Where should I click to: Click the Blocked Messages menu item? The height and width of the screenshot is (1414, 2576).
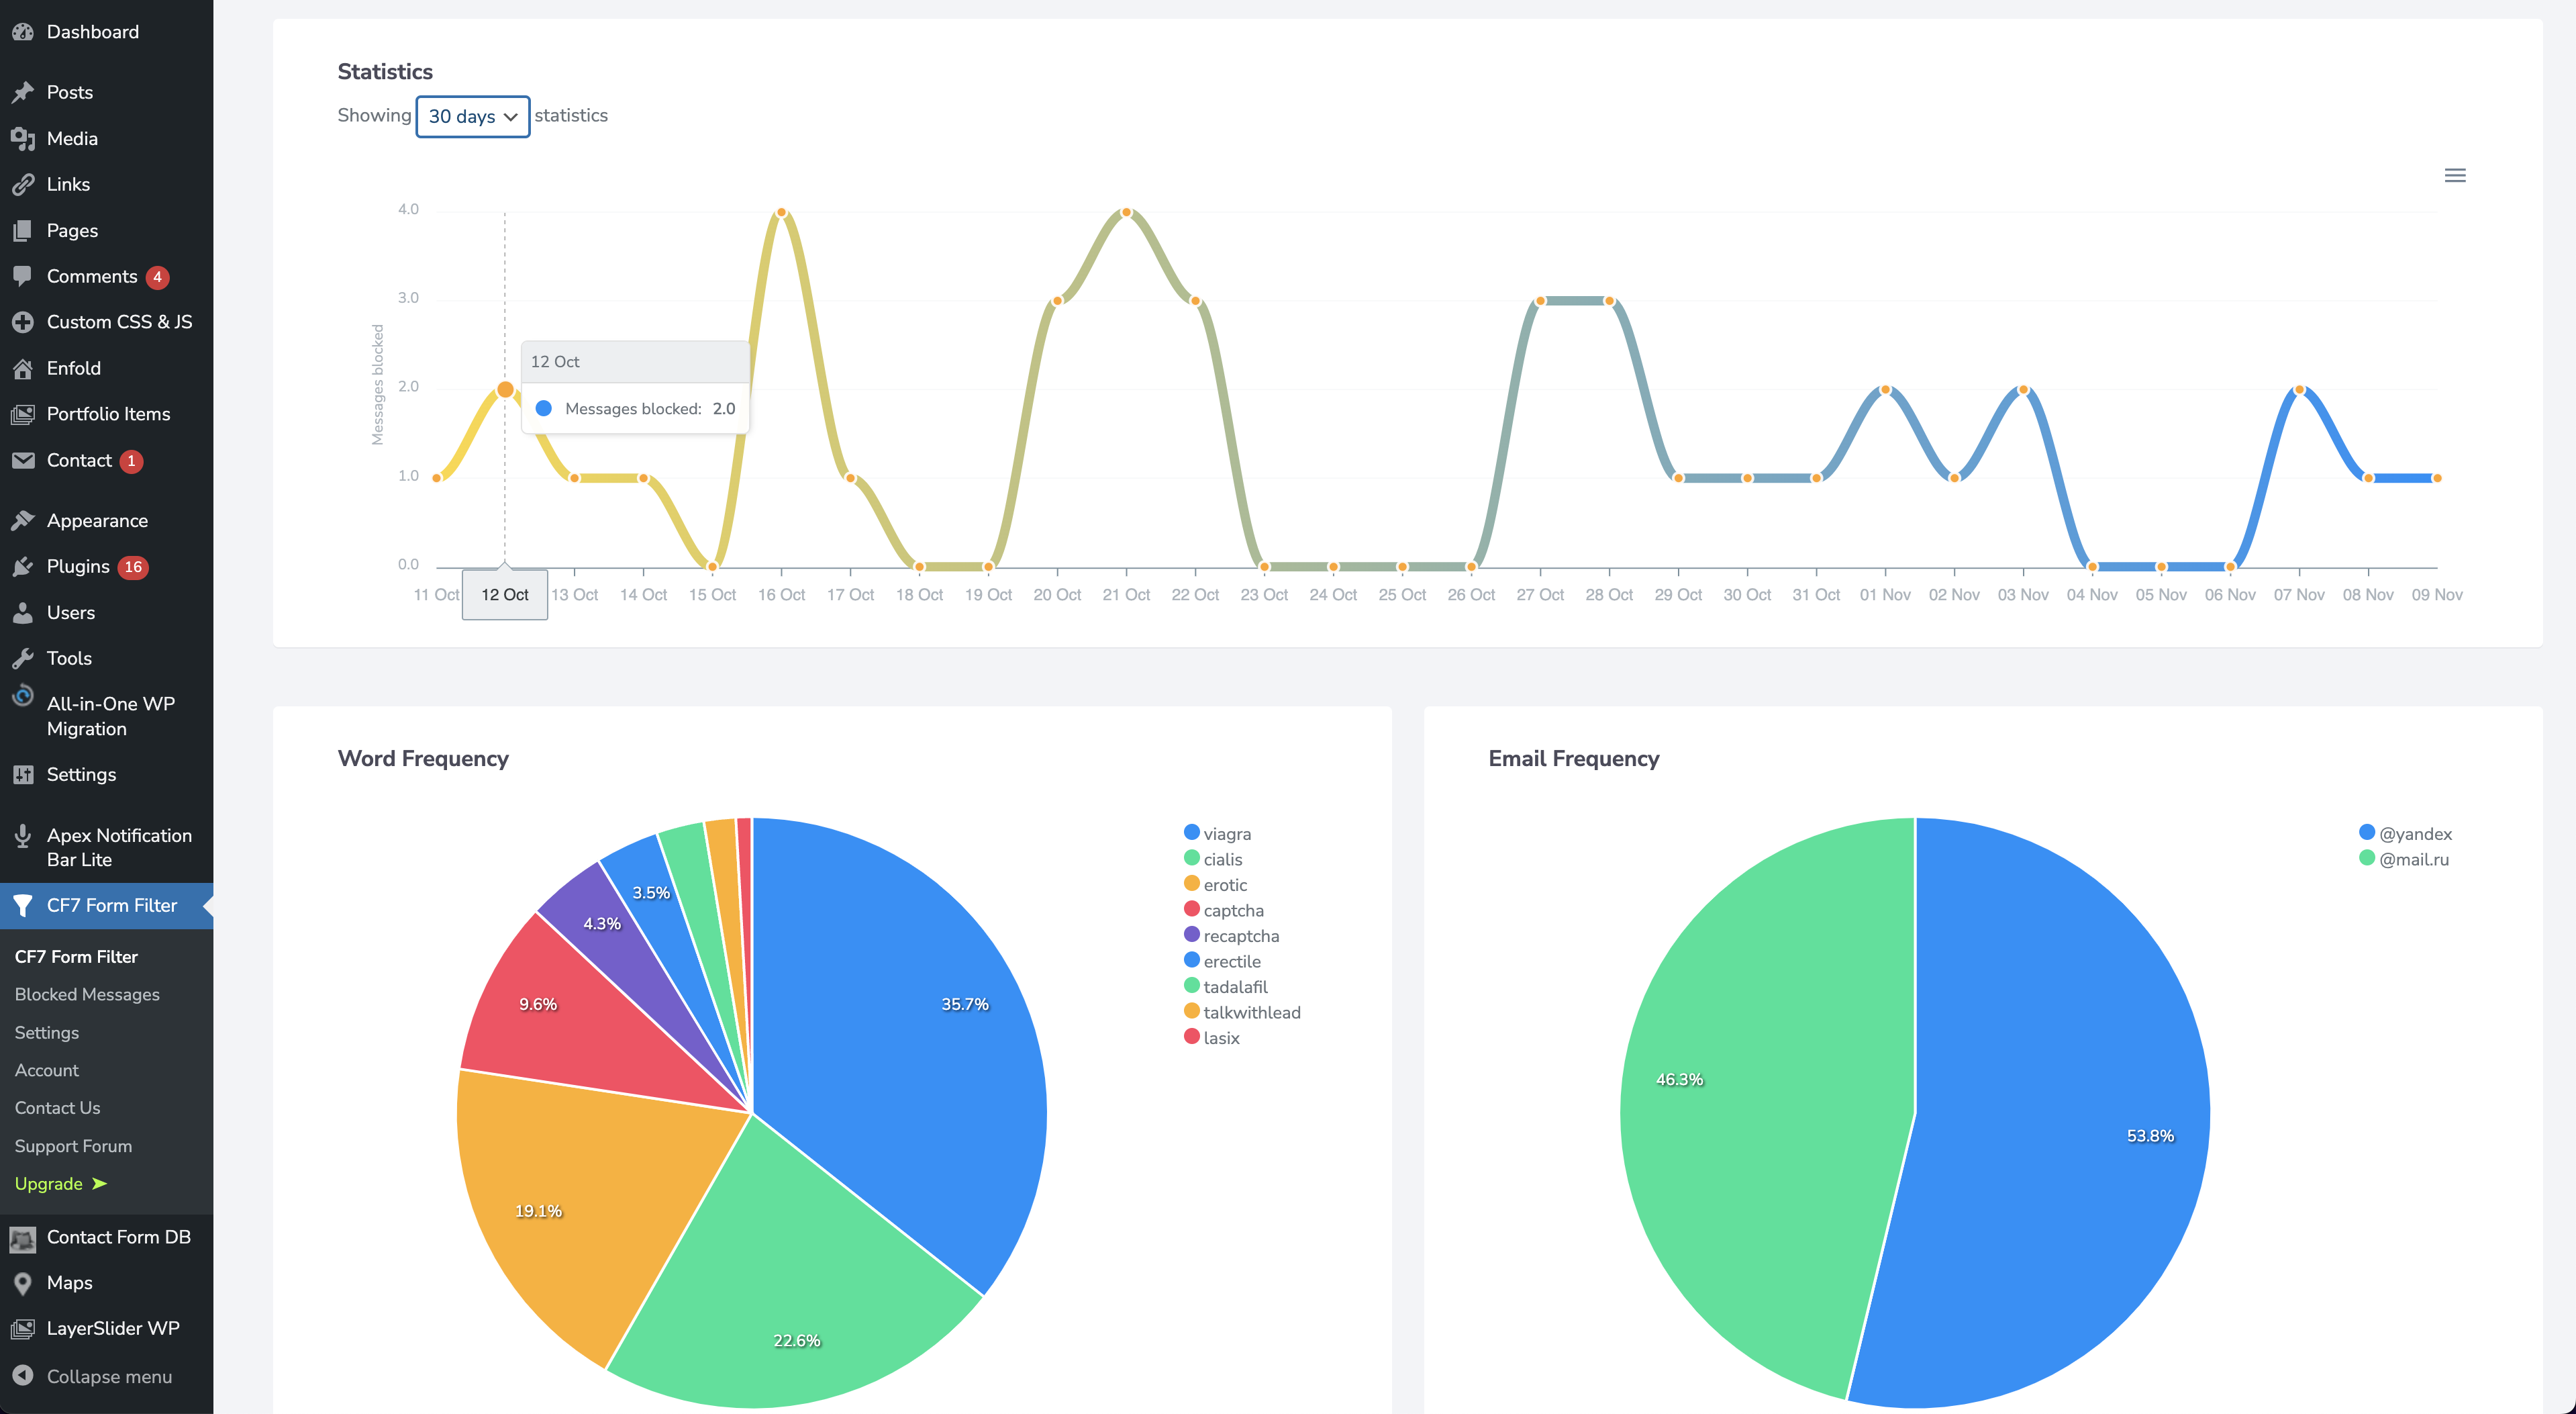point(87,994)
